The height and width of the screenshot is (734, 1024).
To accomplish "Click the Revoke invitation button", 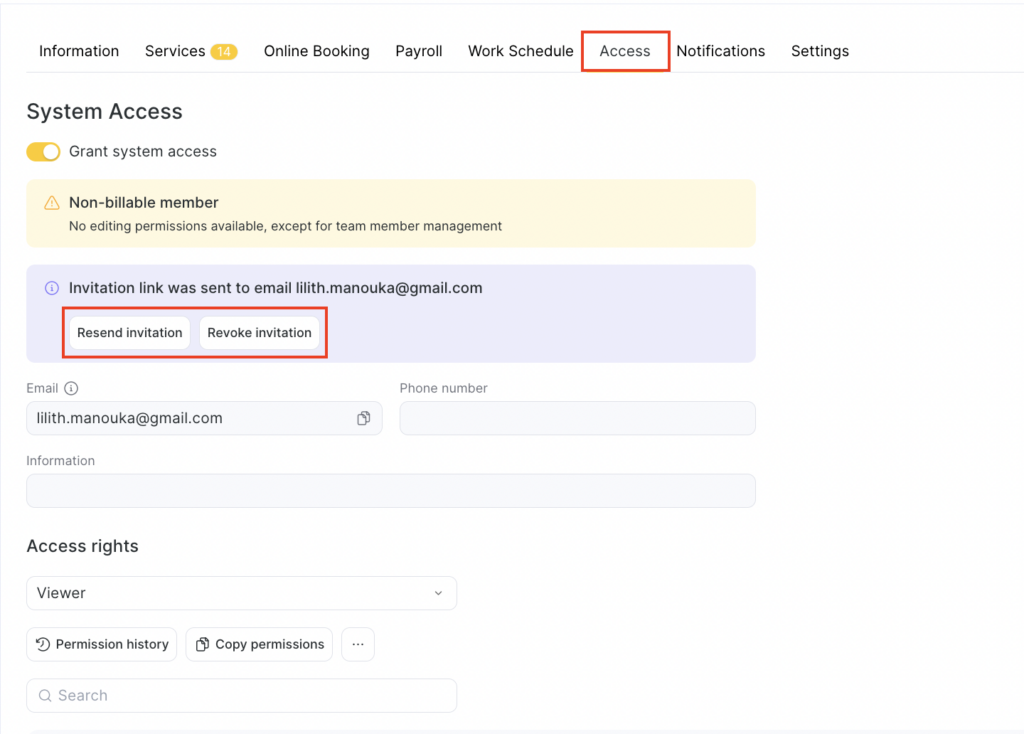I will pos(259,333).
